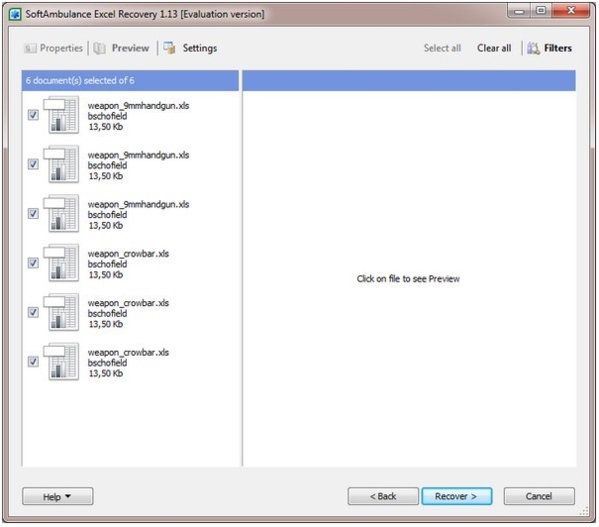Close the Excel Recovery window

[x=571, y=11]
